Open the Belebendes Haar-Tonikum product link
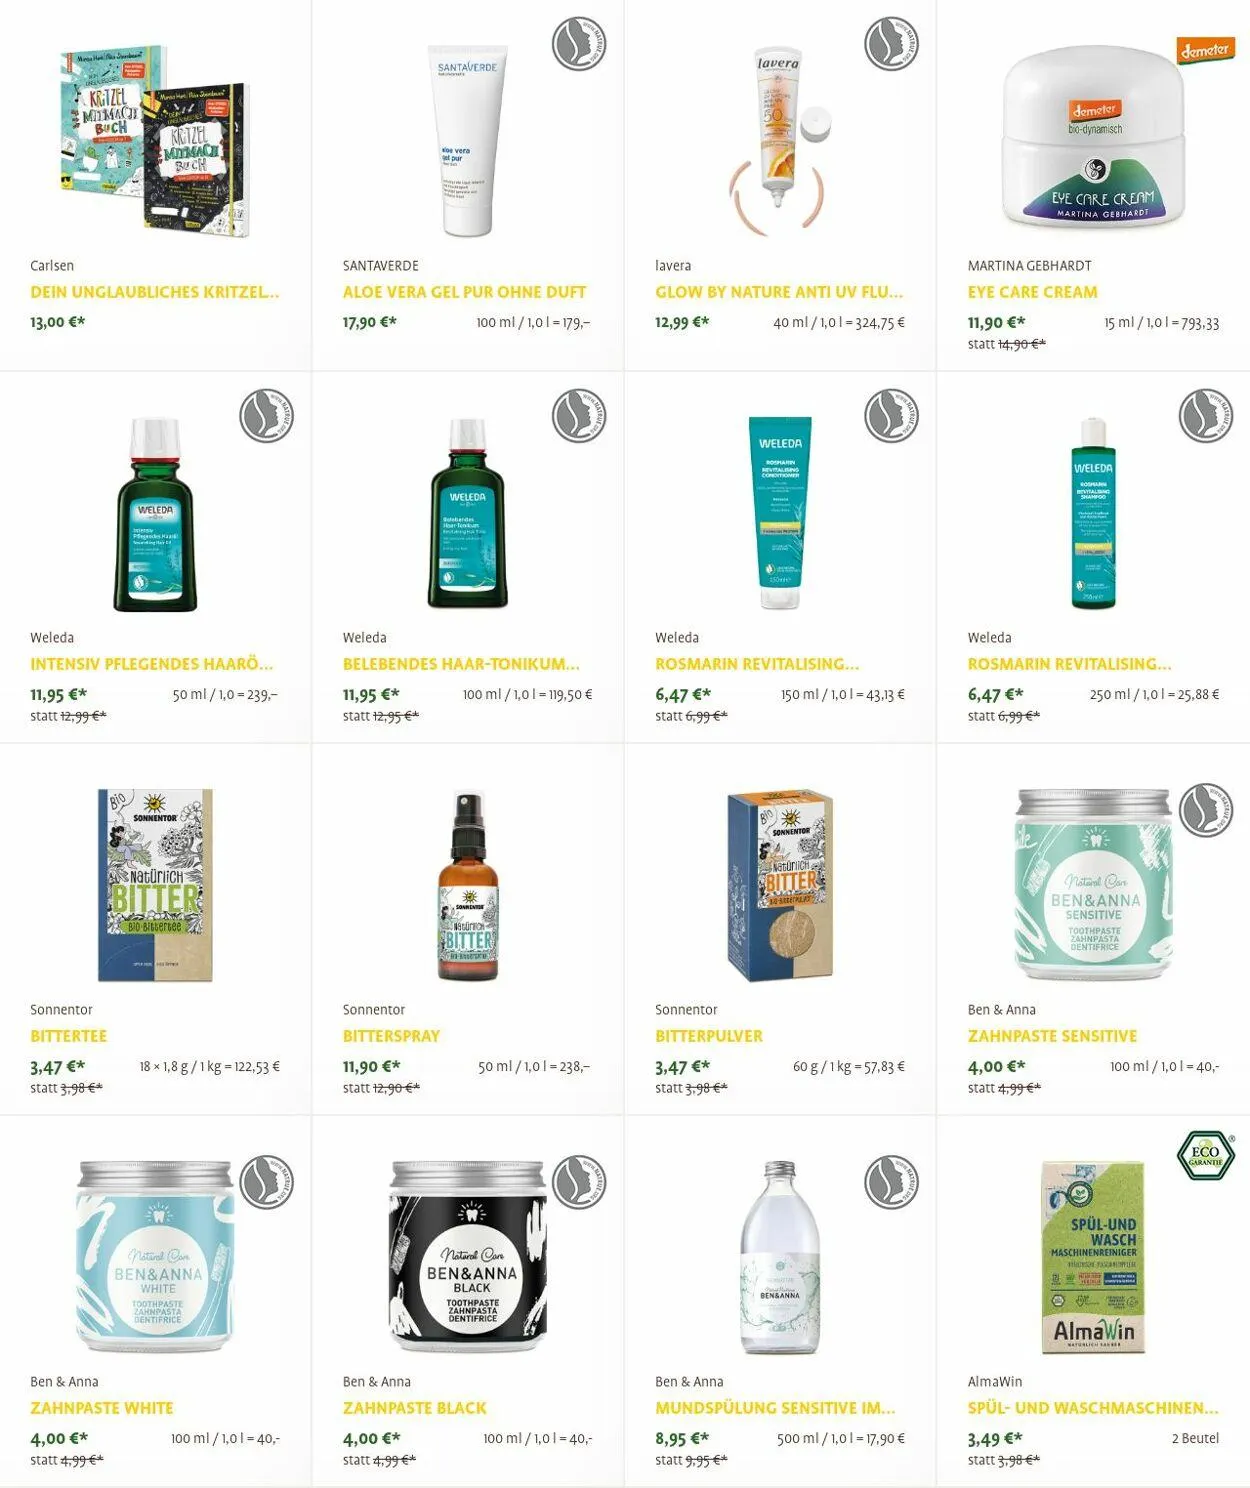 (x=461, y=664)
